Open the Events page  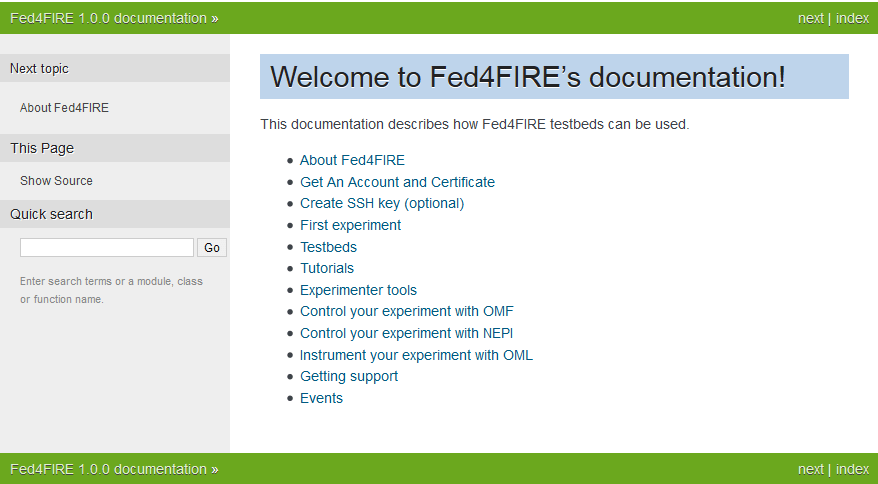pyautogui.click(x=321, y=398)
